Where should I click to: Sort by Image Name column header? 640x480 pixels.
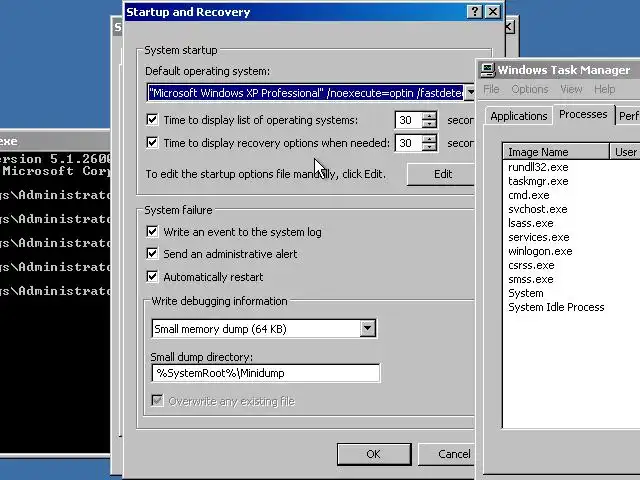[556, 152]
